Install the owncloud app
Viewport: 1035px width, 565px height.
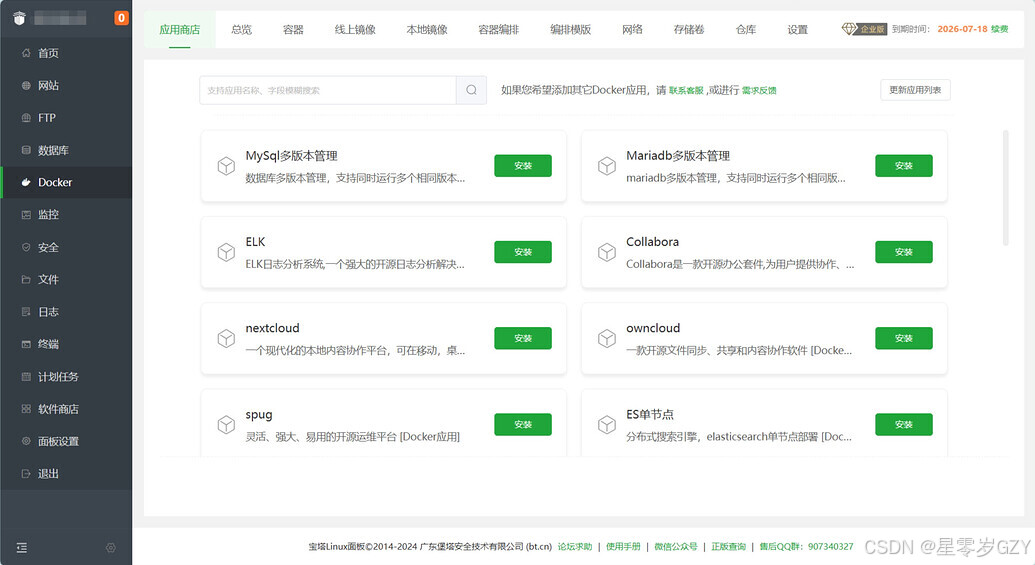[x=904, y=338]
